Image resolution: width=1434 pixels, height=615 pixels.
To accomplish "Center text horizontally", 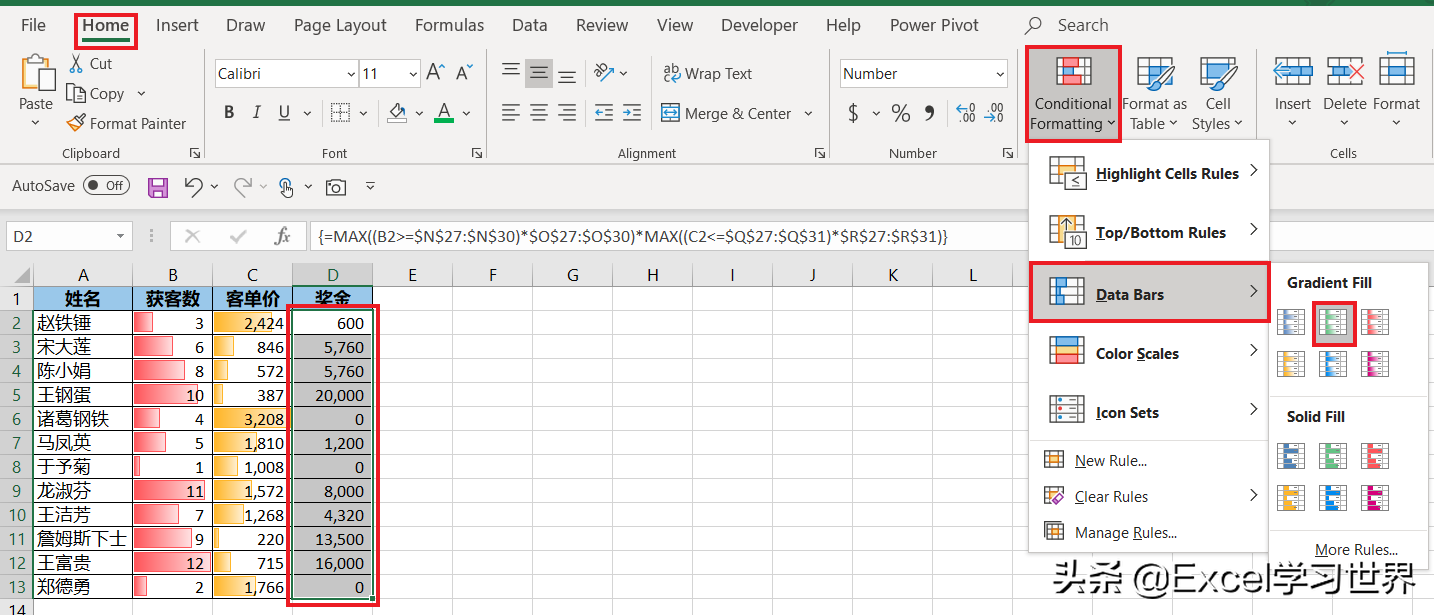I will [x=539, y=113].
